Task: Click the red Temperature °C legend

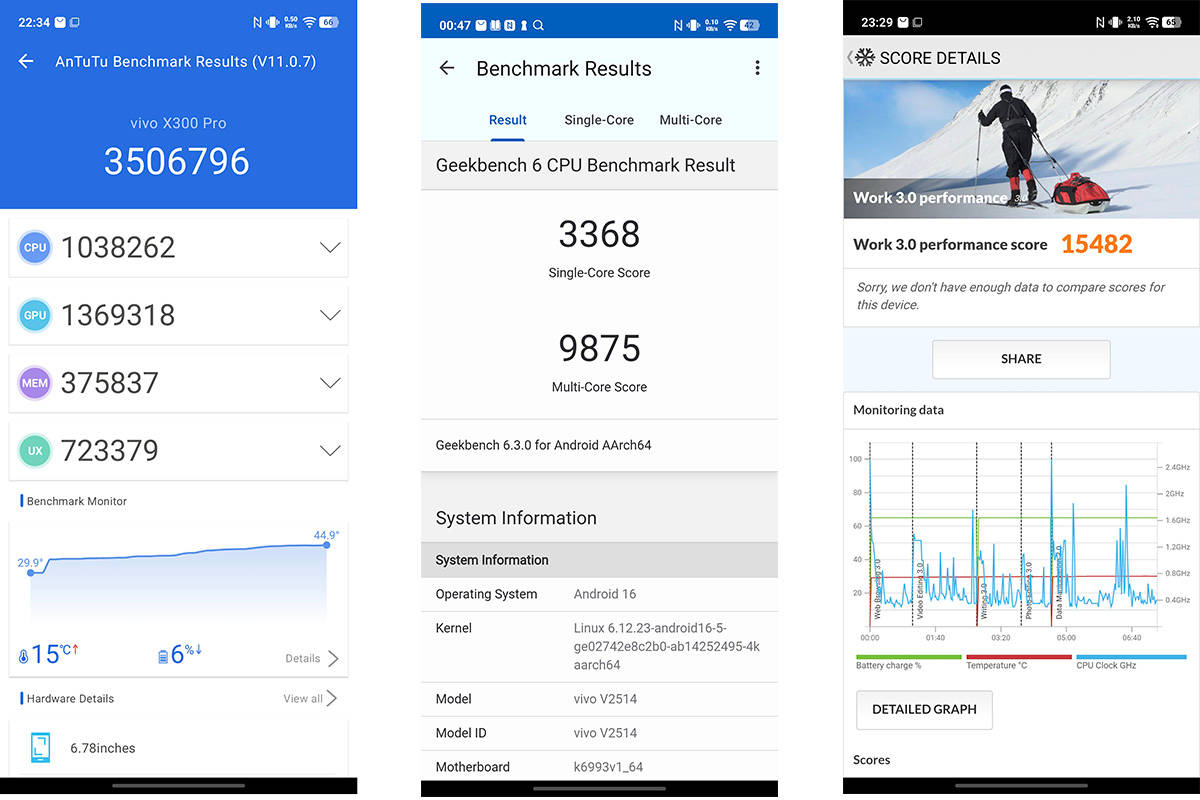Action: coord(1019,661)
